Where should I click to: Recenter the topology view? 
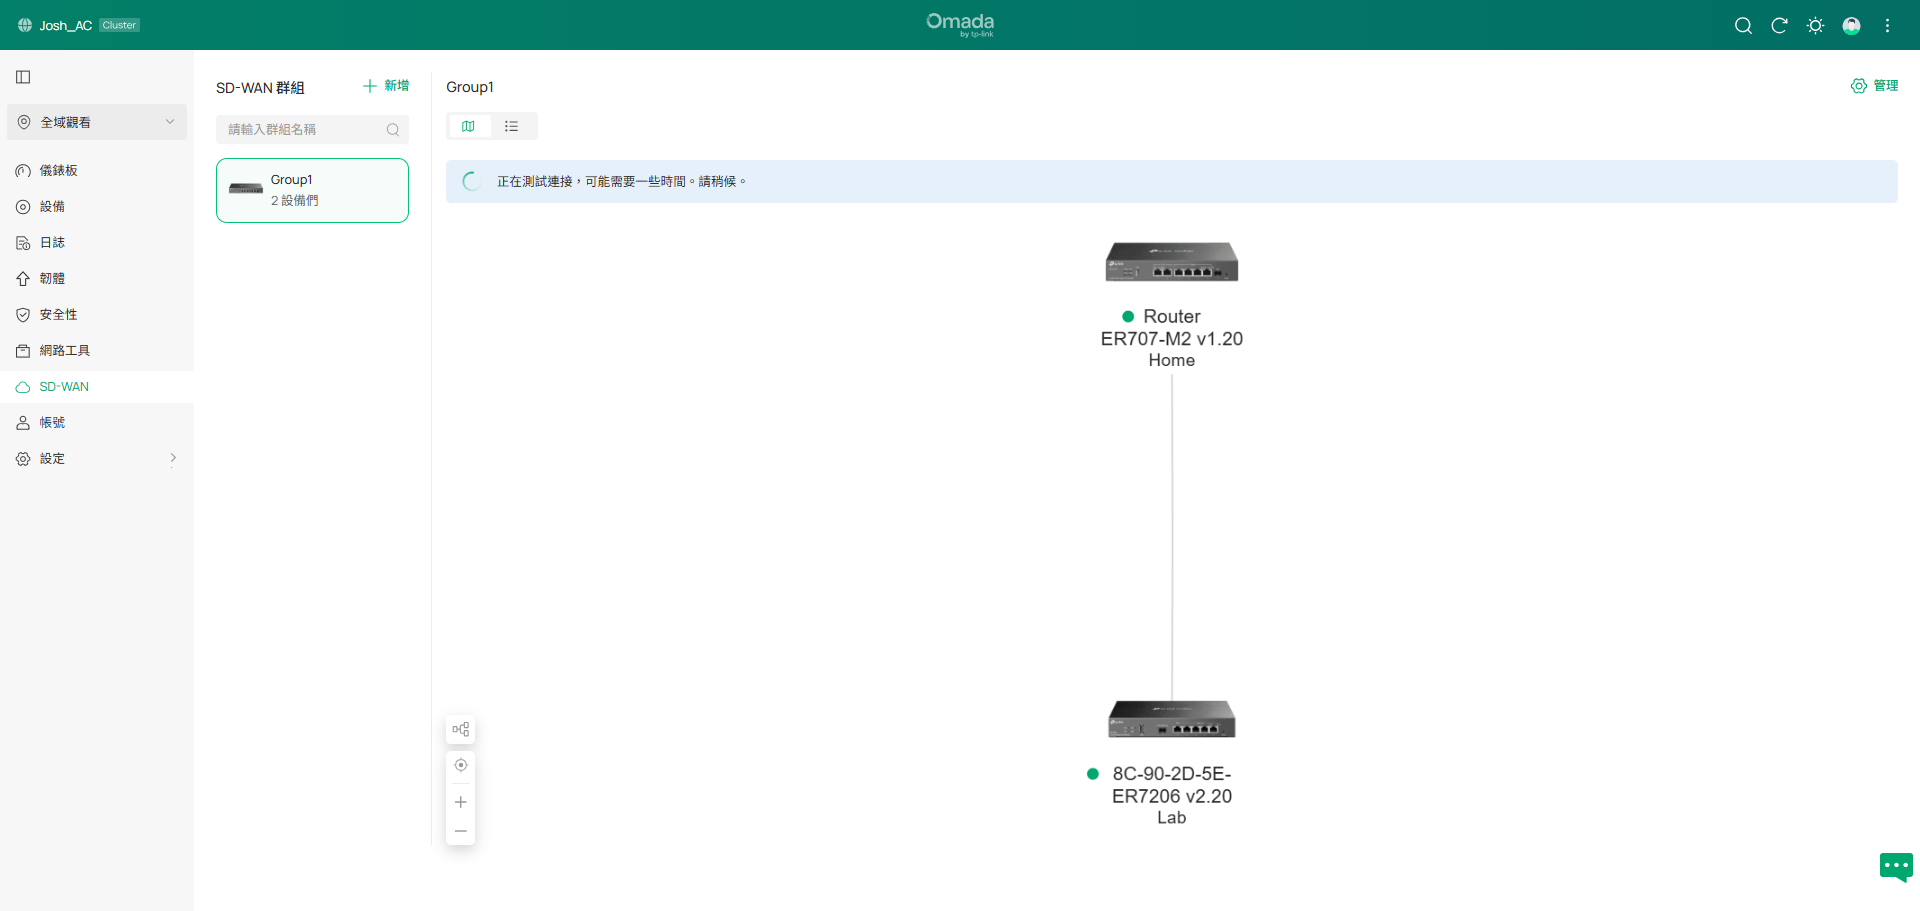point(460,765)
